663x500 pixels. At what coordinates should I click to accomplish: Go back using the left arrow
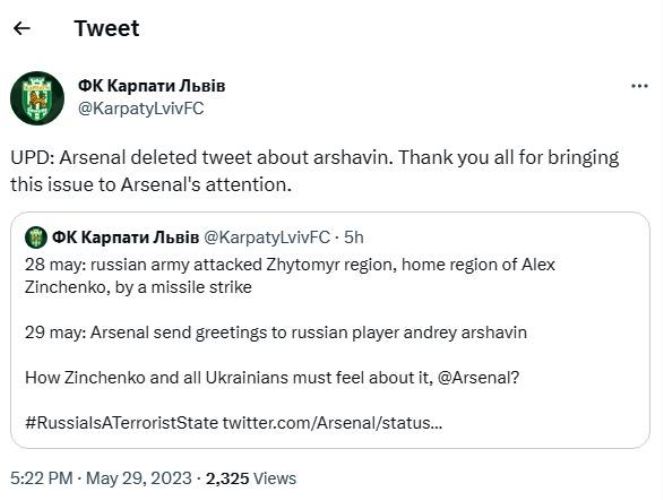(x=22, y=28)
